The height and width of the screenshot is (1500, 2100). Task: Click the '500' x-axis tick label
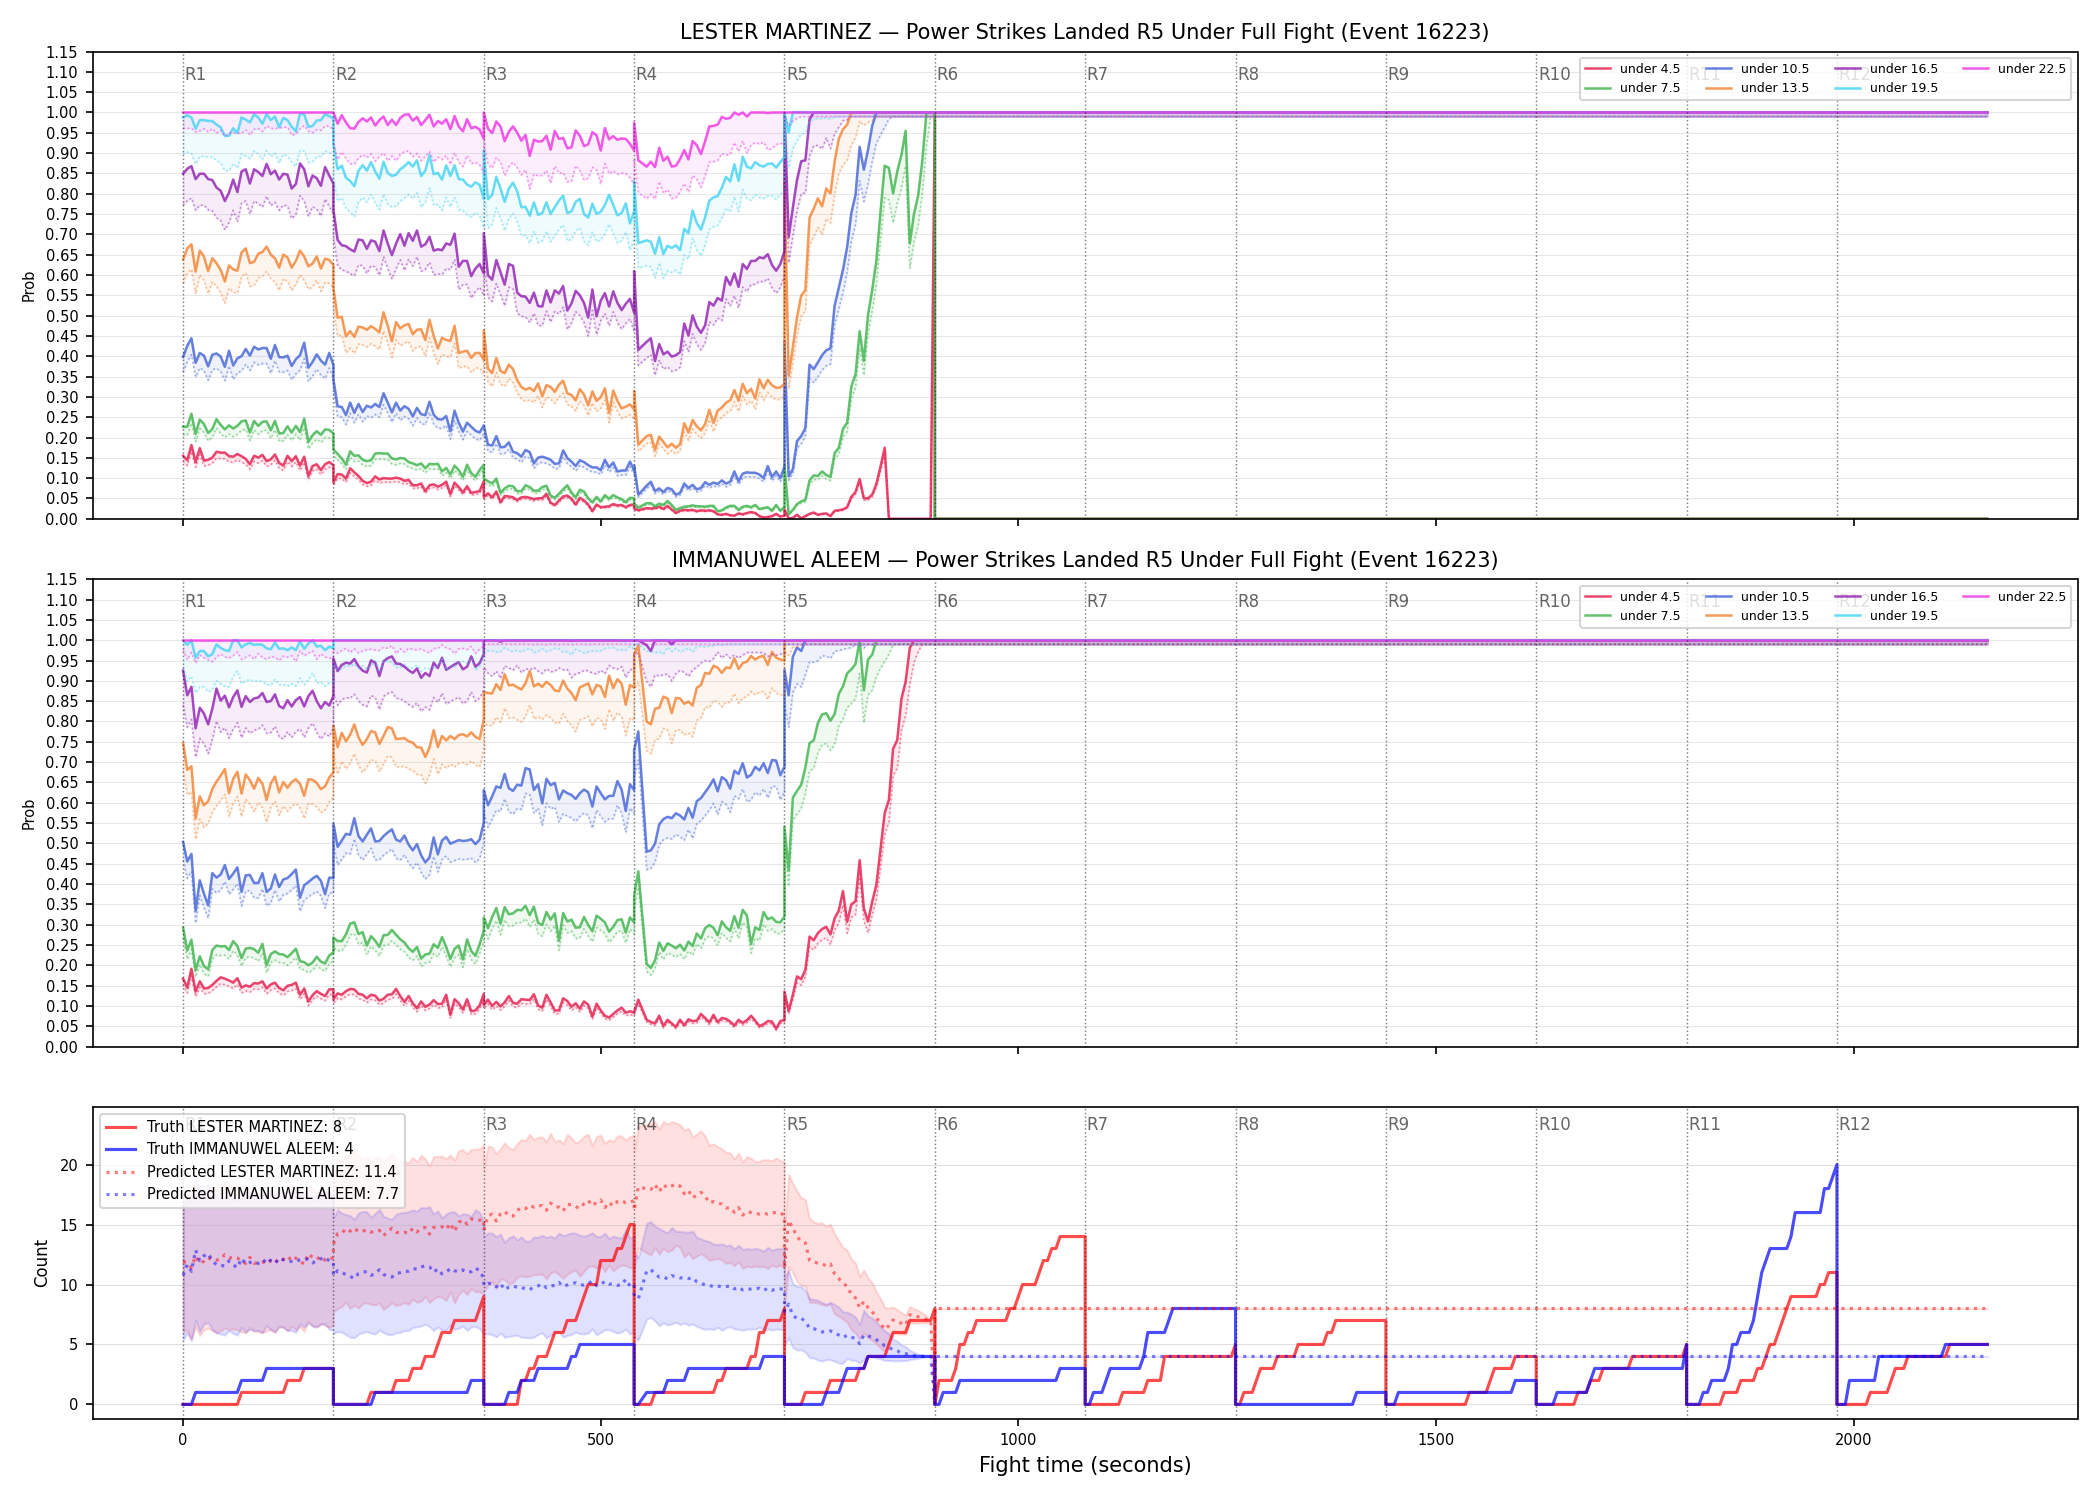tap(600, 1440)
